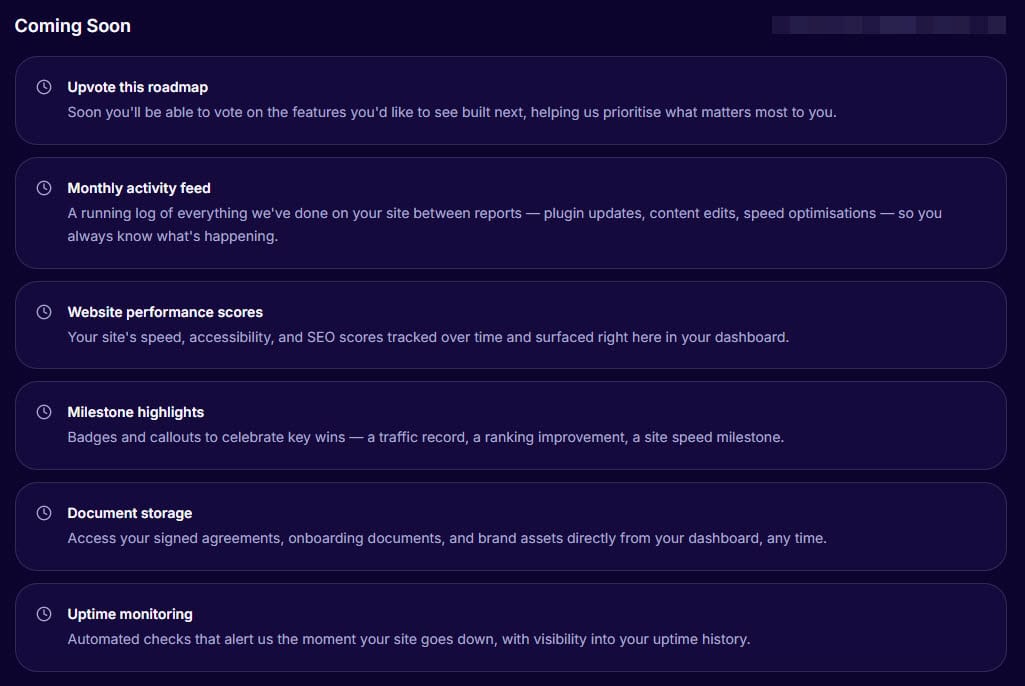Select the Uptime monitoring title

(x=130, y=614)
